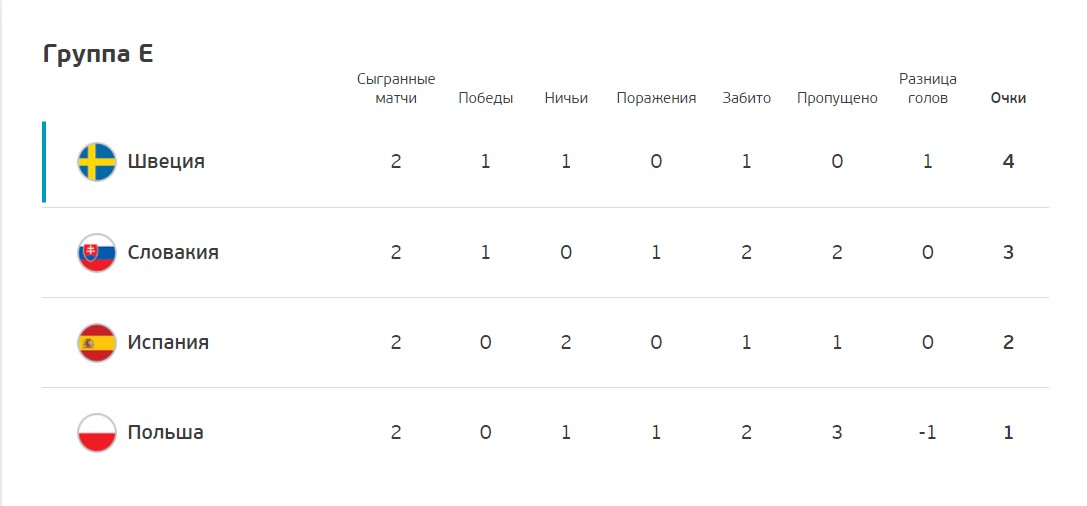1087x506 pixels.
Task: Click Poland's goal difference -1
Action: [927, 433]
